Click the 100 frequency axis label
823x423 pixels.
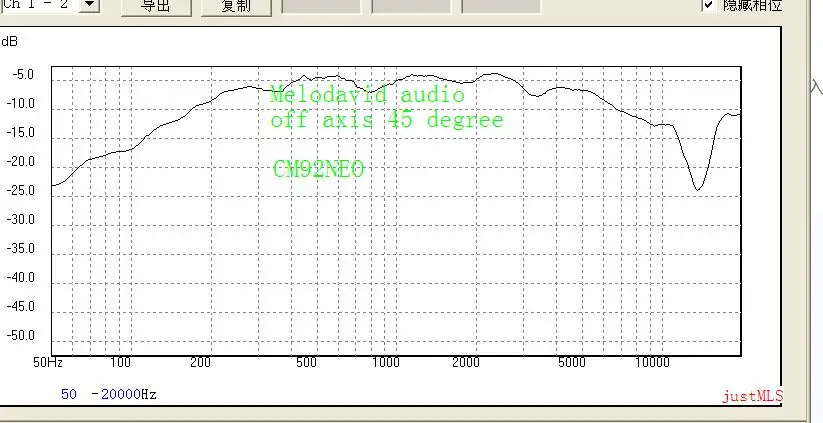pyautogui.click(x=120, y=362)
